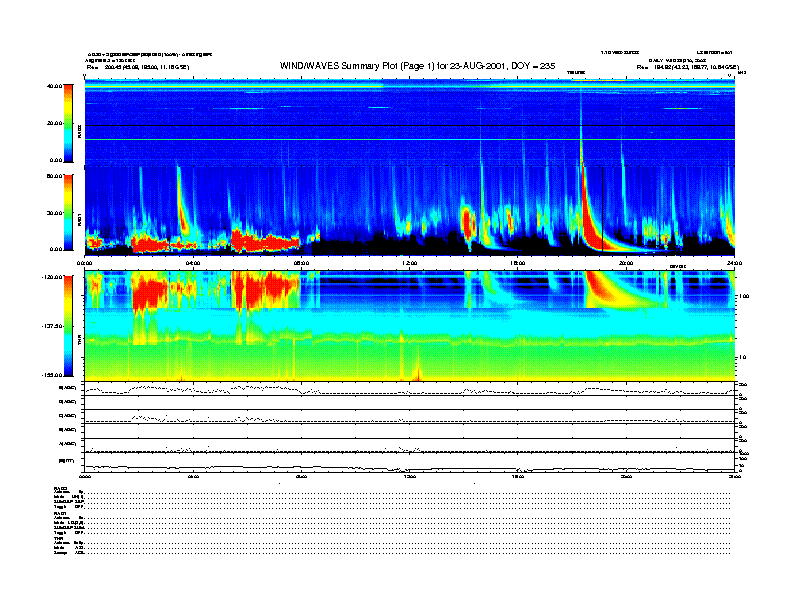The image size is (792, 612).
Task: Click the red oval burst in RAD1 near 14:00
Action: point(467,223)
